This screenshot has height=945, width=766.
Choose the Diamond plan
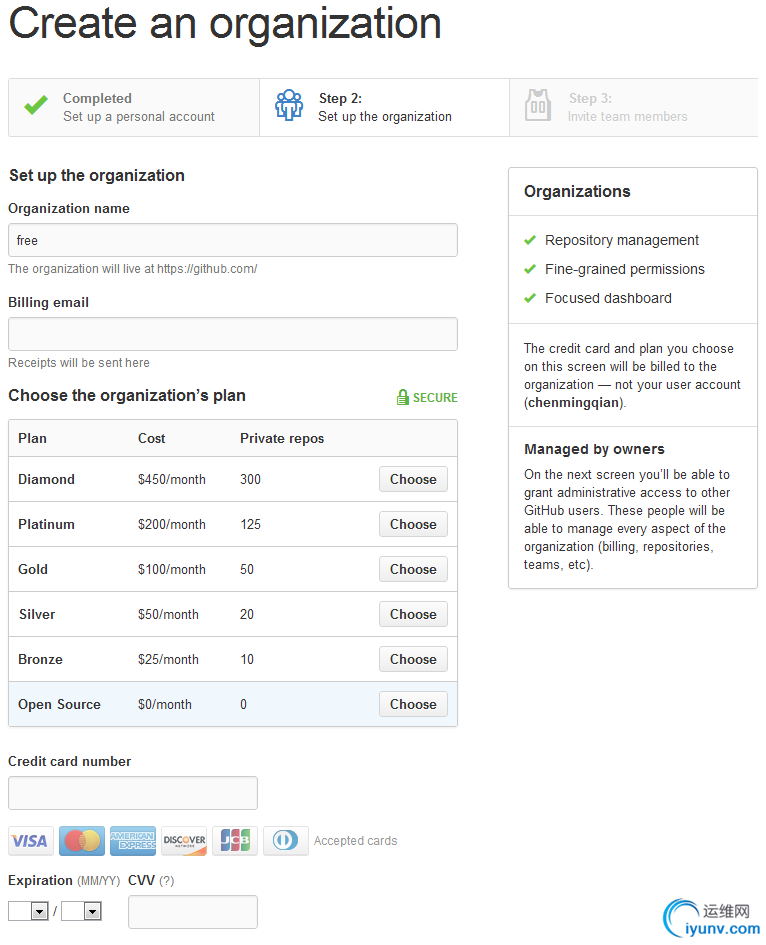click(x=413, y=479)
